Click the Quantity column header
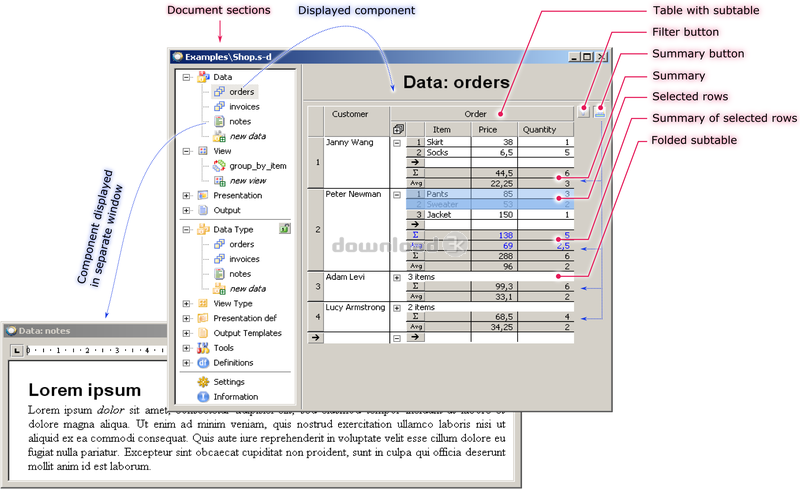Viewport: 800px width, 489px height. (x=546, y=130)
